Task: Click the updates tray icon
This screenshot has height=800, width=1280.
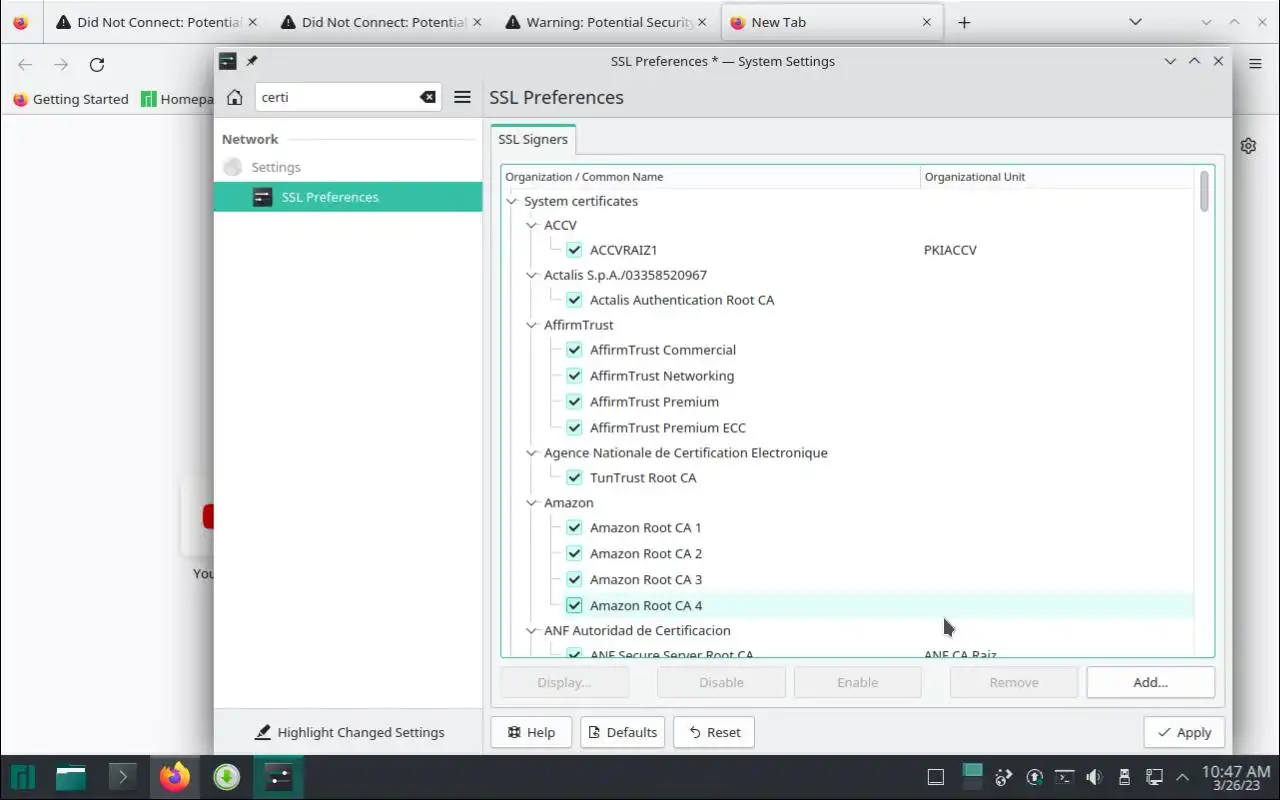Action: coord(1035,777)
